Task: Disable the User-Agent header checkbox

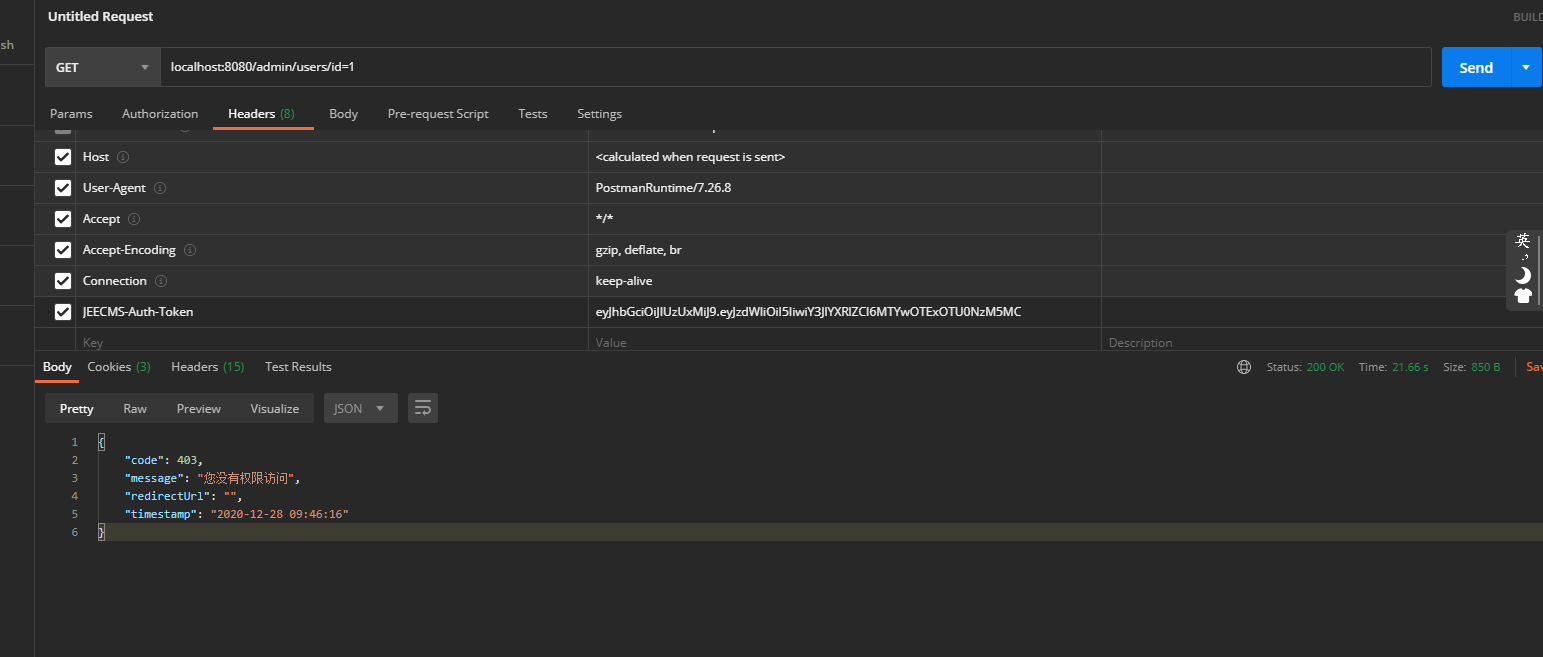Action: click(63, 188)
